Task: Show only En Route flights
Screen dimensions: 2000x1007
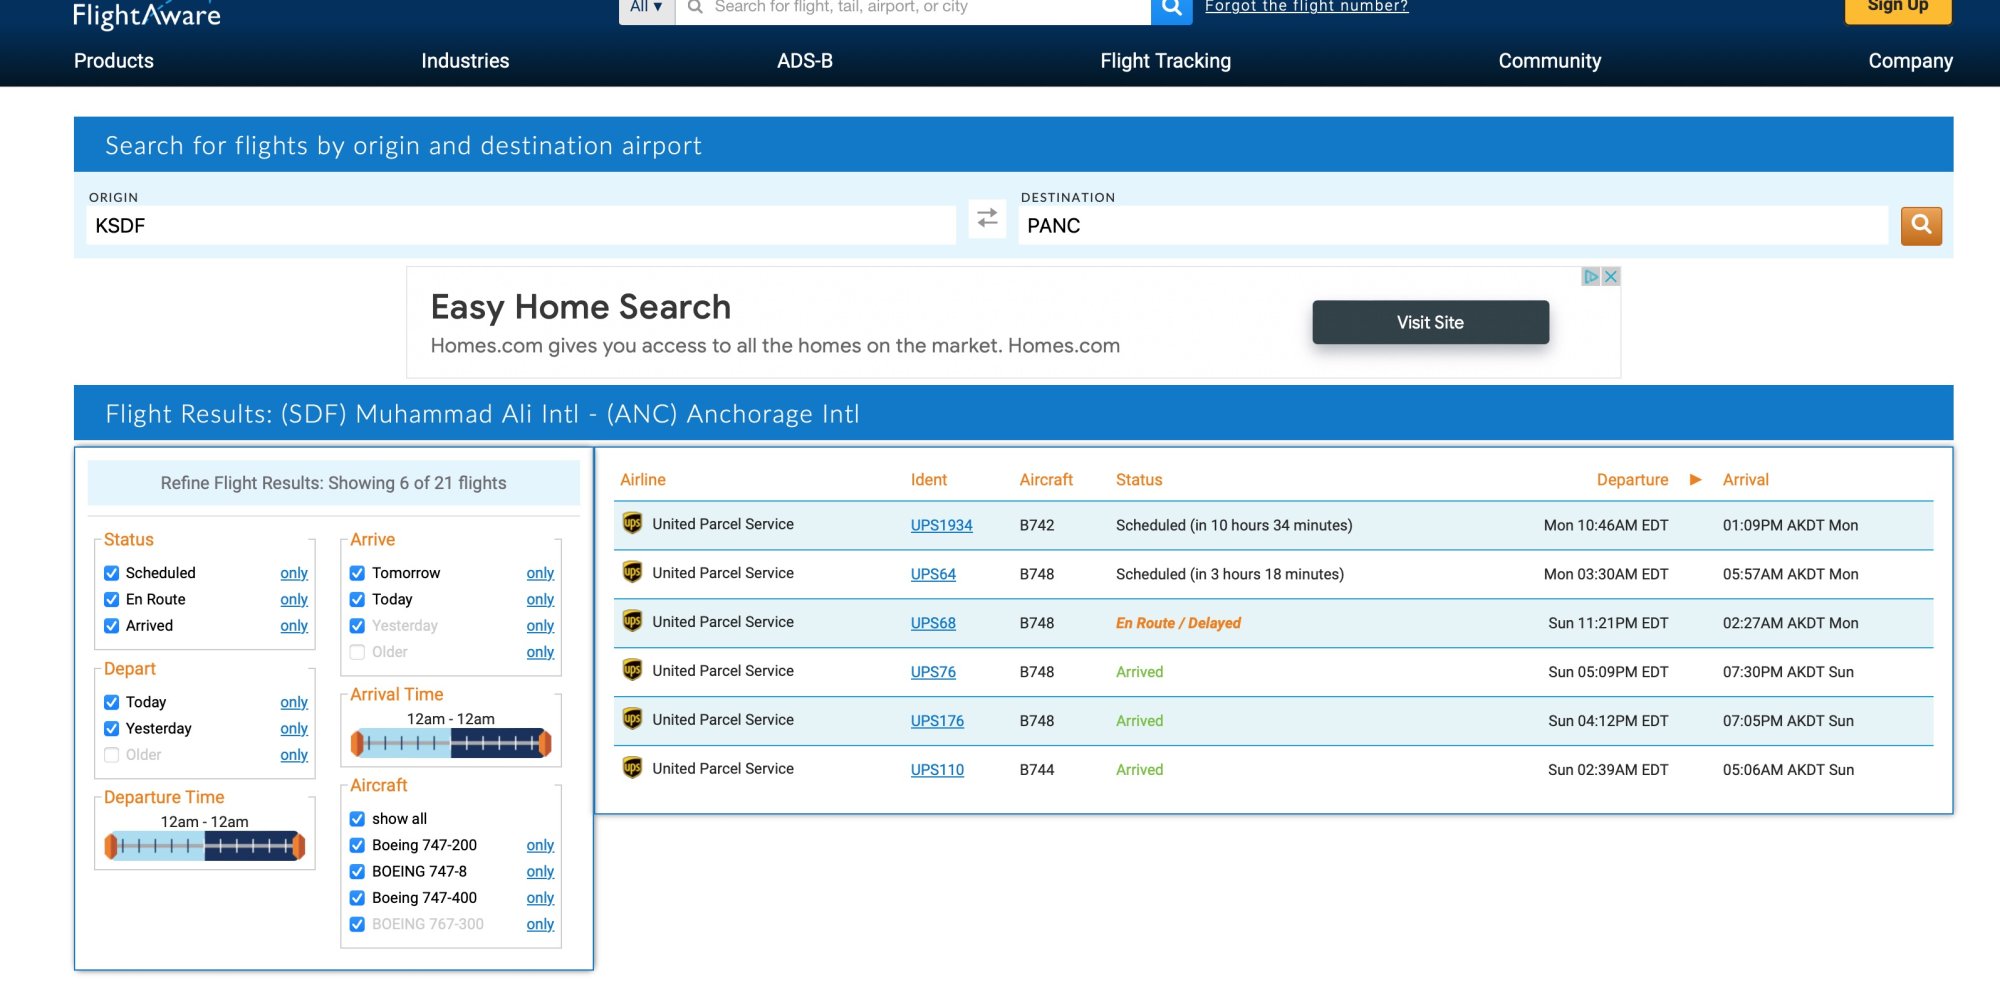Action: click(x=294, y=599)
